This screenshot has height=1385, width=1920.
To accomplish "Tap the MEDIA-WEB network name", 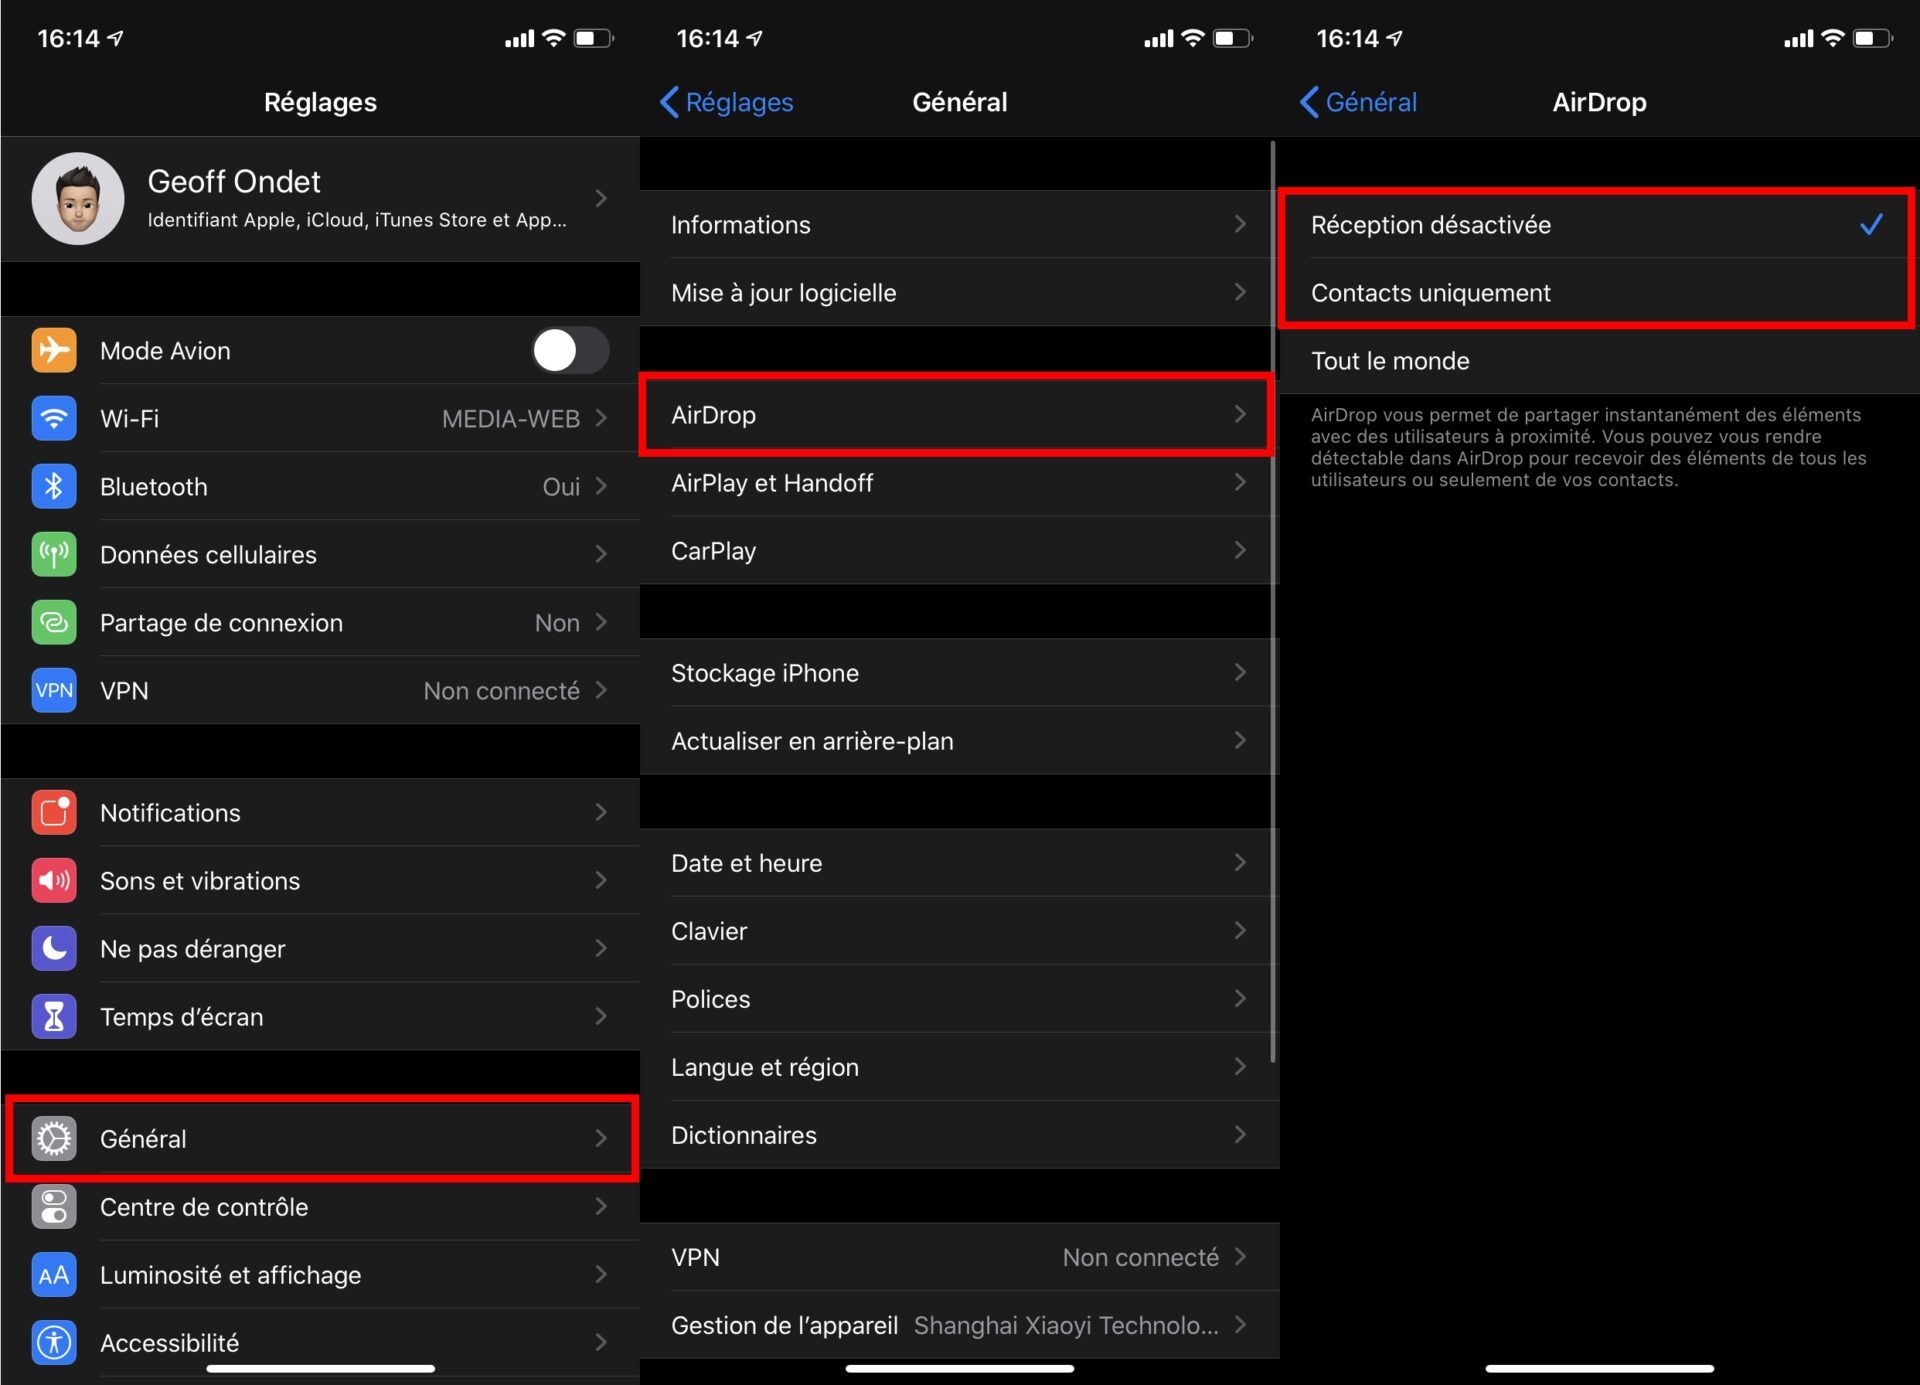I will click(x=511, y=419).
